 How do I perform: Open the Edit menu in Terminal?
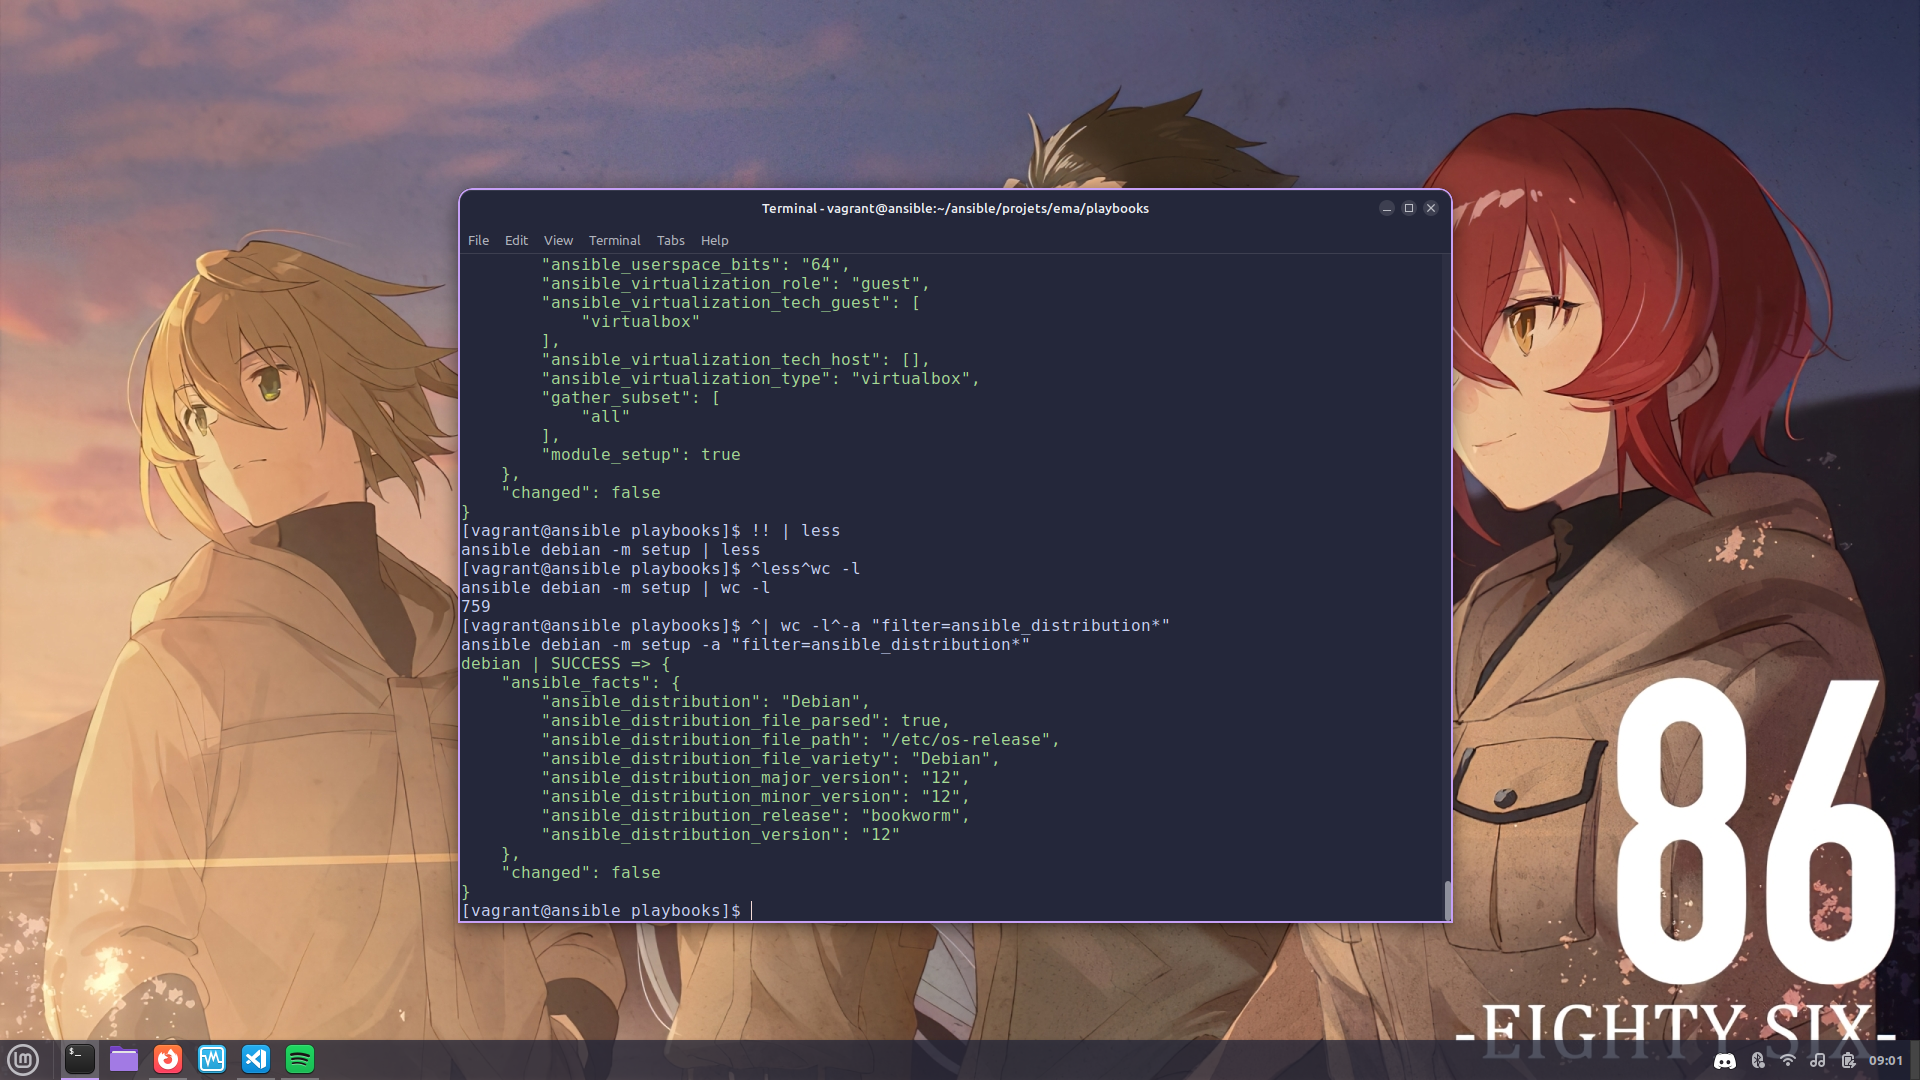pyautogui.click(x=516, y=240)
